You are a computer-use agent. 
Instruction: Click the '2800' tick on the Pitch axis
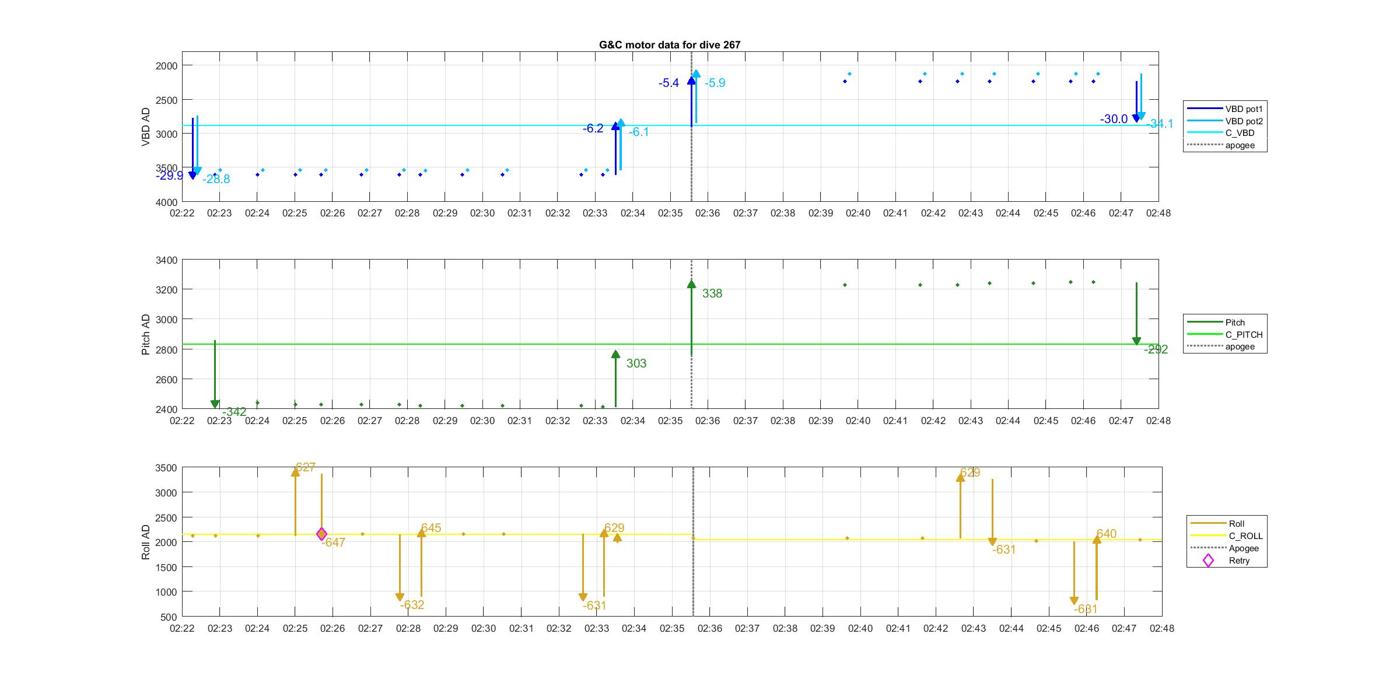165,350
